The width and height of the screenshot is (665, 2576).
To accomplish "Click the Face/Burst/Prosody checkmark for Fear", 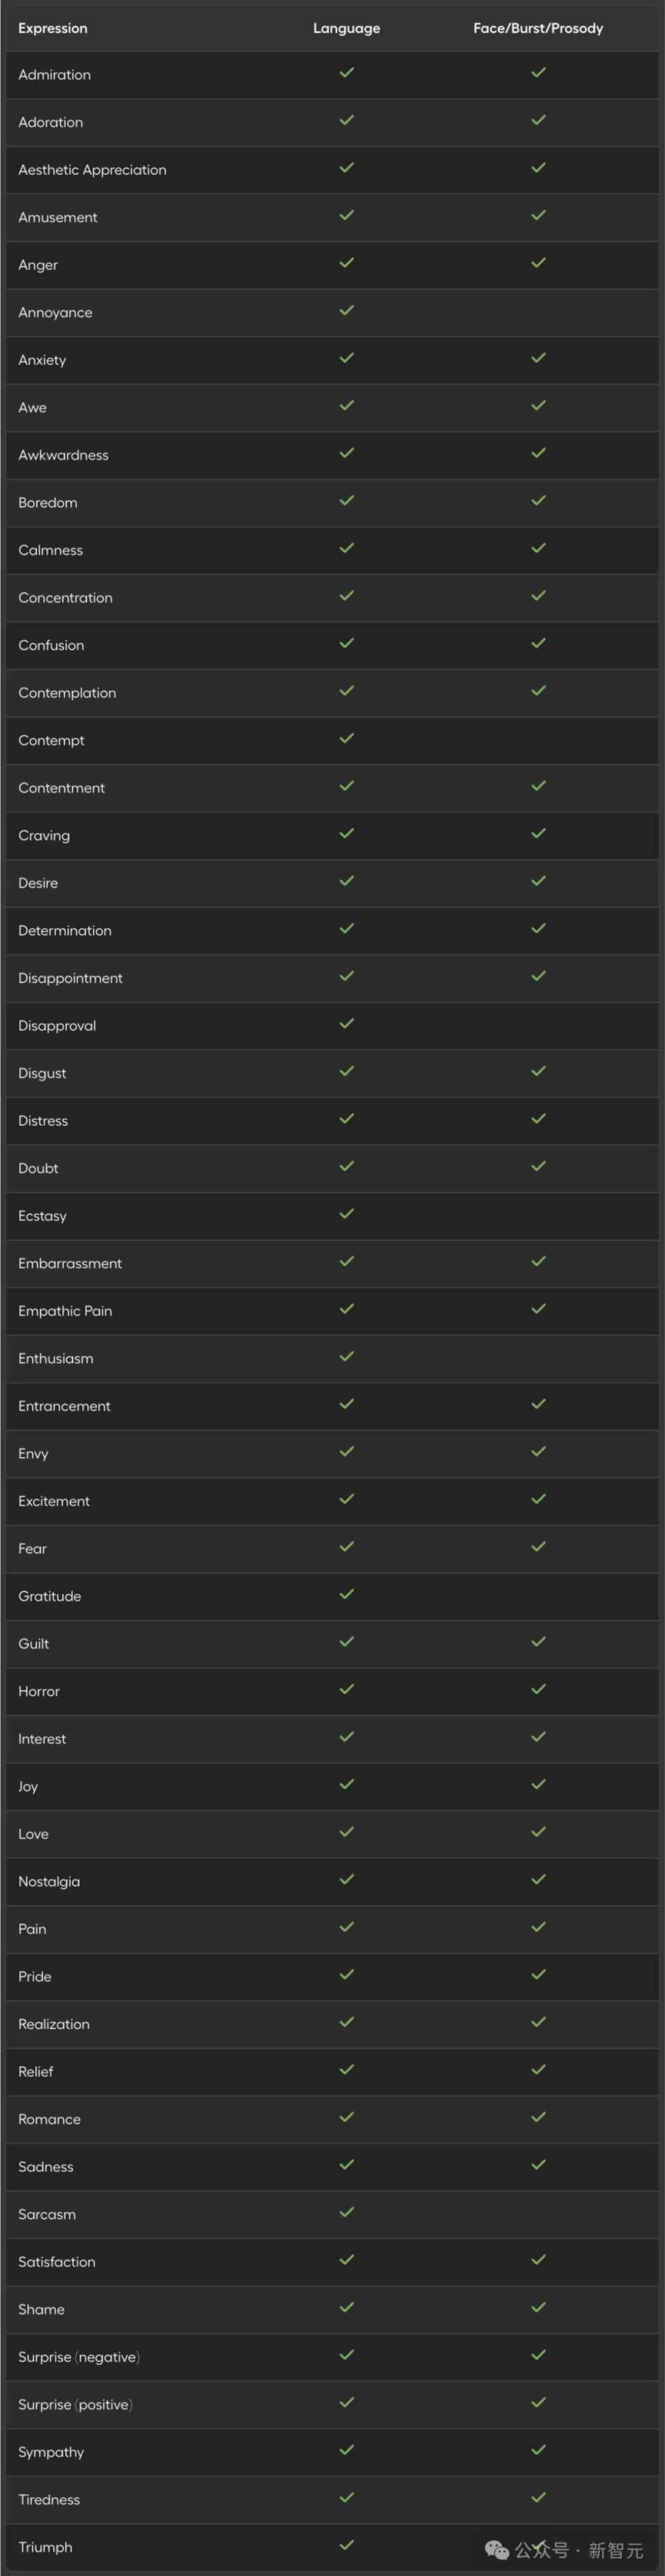I will tap(538, 1546).
